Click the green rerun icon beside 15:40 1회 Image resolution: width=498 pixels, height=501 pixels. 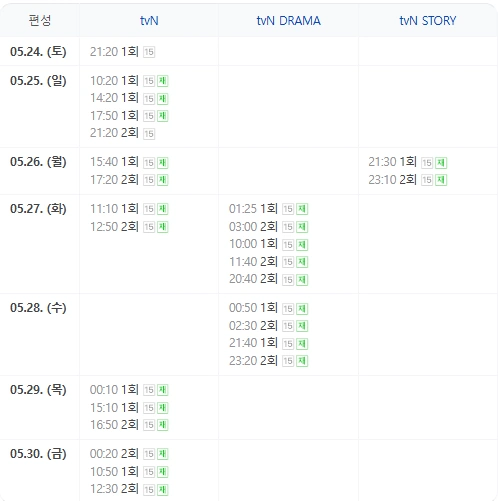(163, 163)
